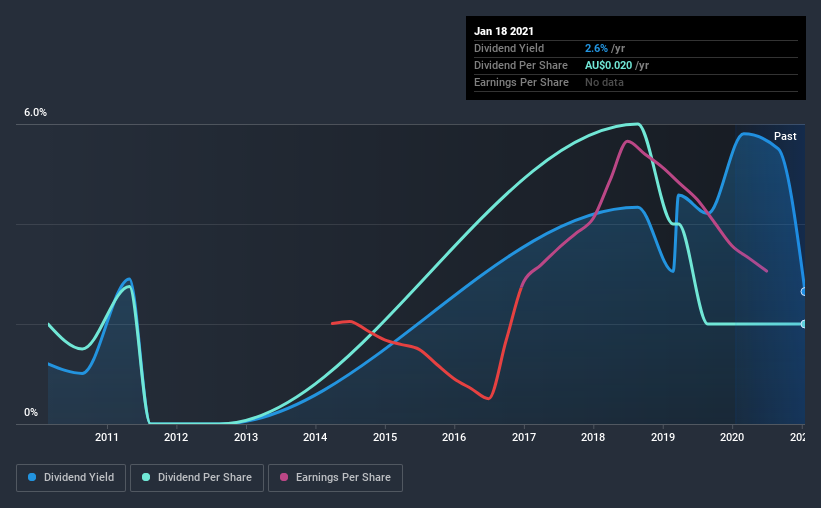
Task: Click the 'Dividend Yield' row label in tooltip
Action: pos(509,48)
